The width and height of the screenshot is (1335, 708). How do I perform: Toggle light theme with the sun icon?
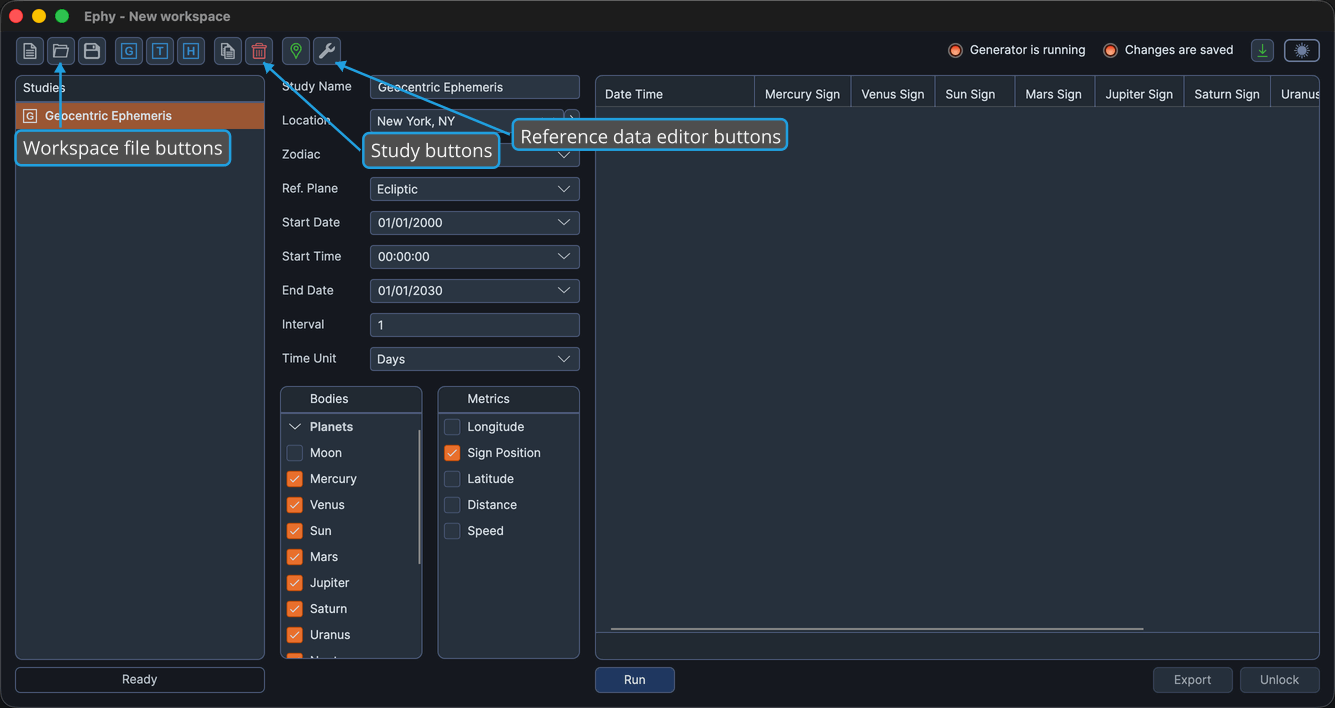[1302, 50]
